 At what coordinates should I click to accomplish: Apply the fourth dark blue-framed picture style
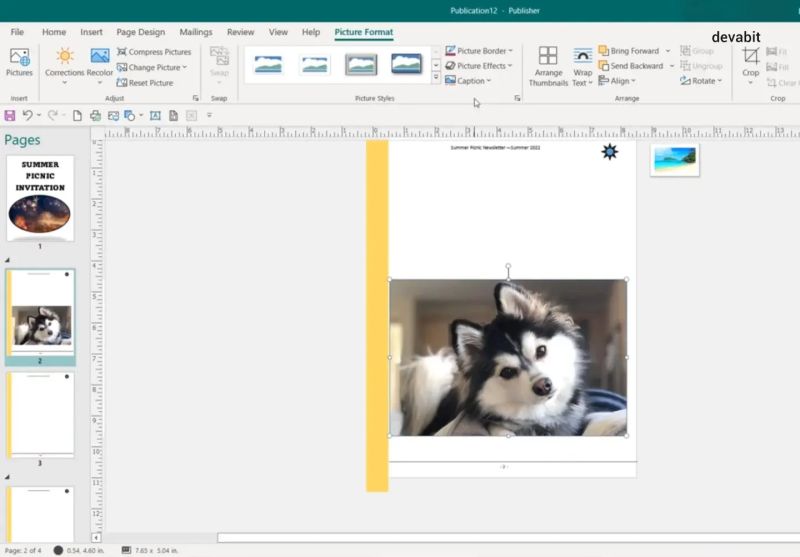(407, 64)
